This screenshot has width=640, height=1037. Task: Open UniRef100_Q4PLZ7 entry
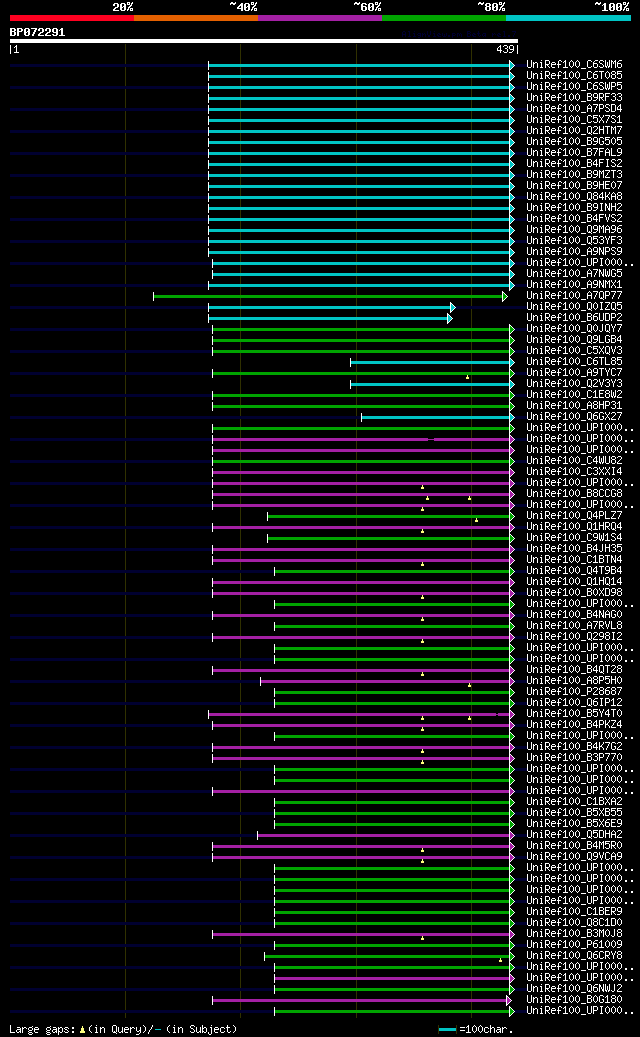point(575,515)
